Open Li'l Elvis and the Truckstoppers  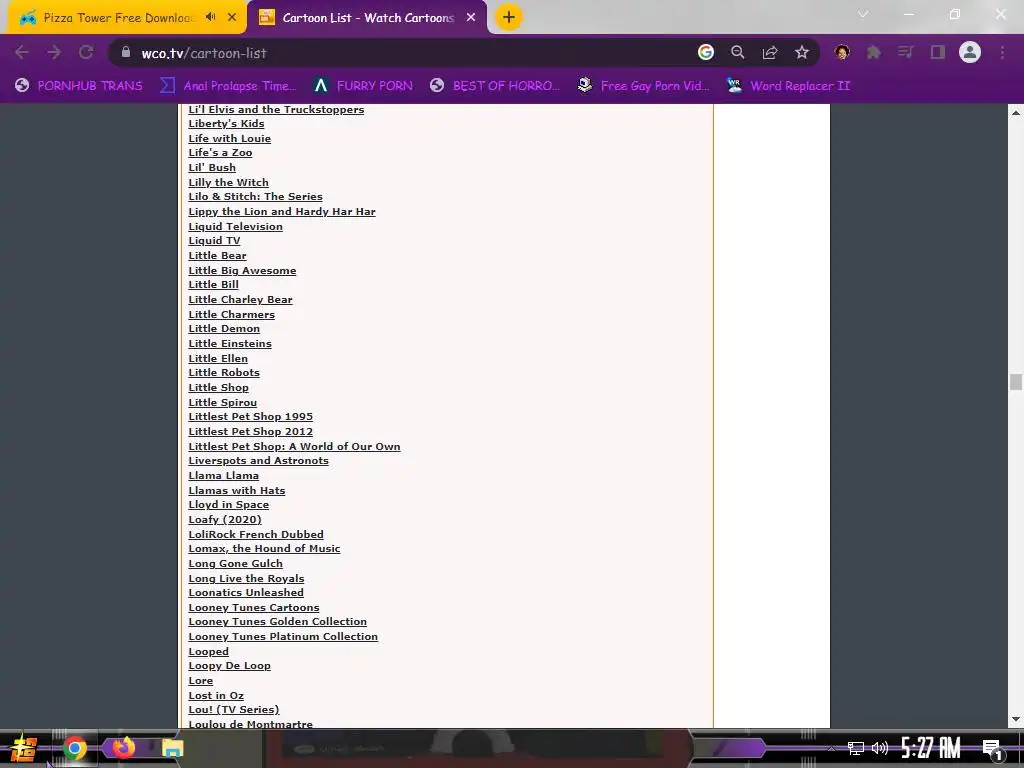click(x=276, y=109)
